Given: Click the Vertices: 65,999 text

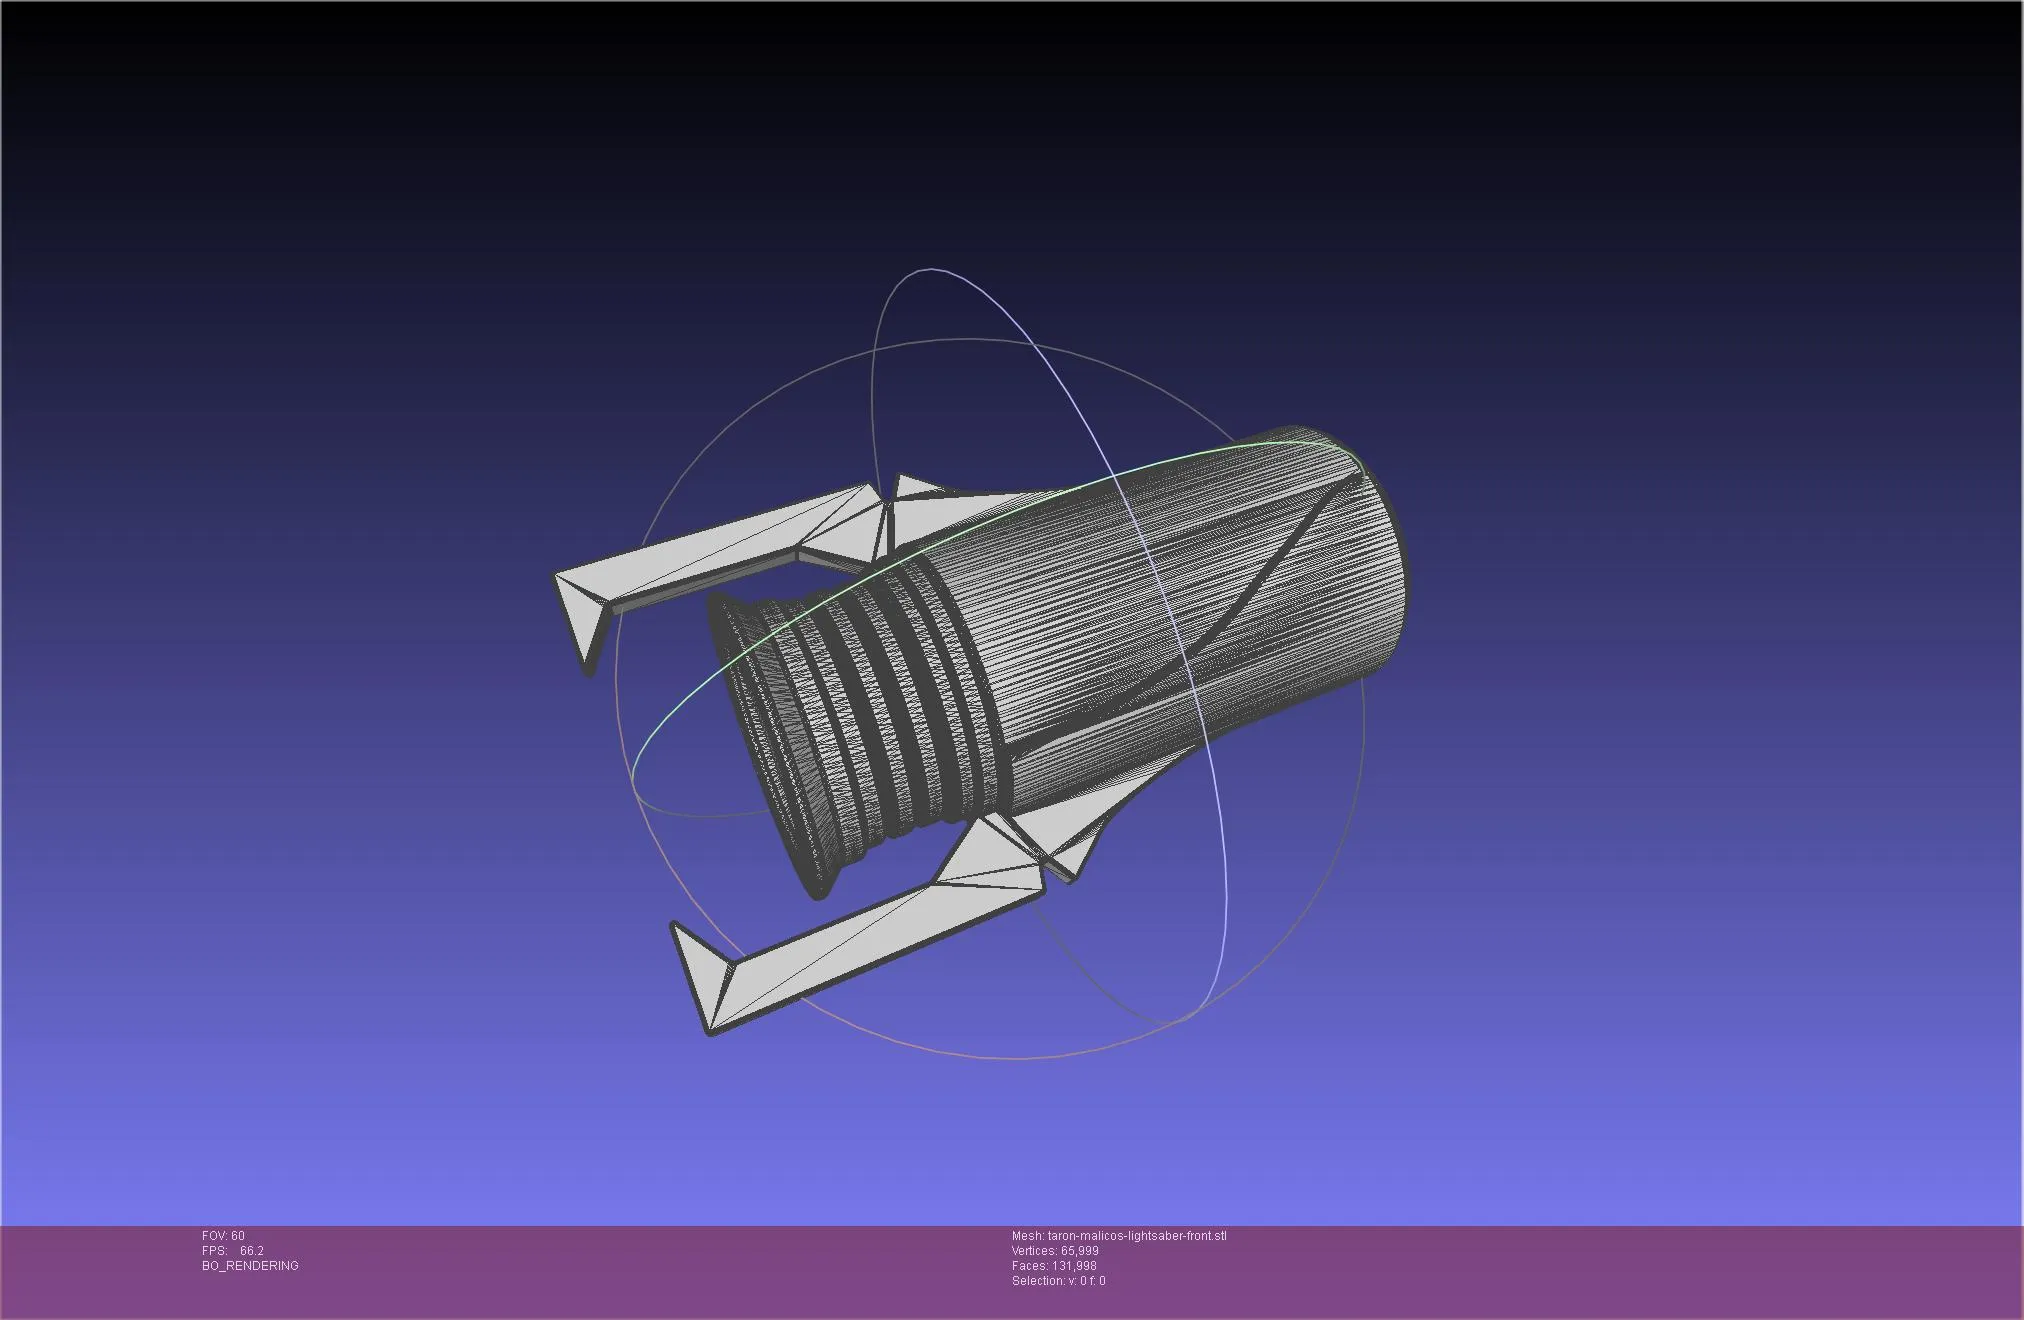Looking at the screenshot, I should [x=1055, y=1251].
